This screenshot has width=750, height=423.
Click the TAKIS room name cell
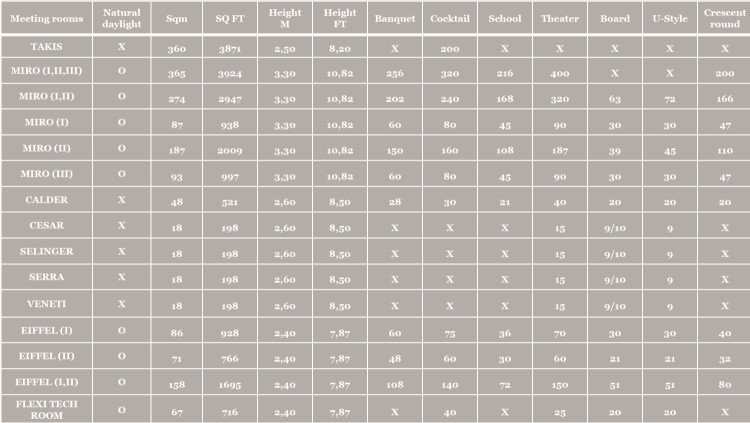tap(46, 47)
